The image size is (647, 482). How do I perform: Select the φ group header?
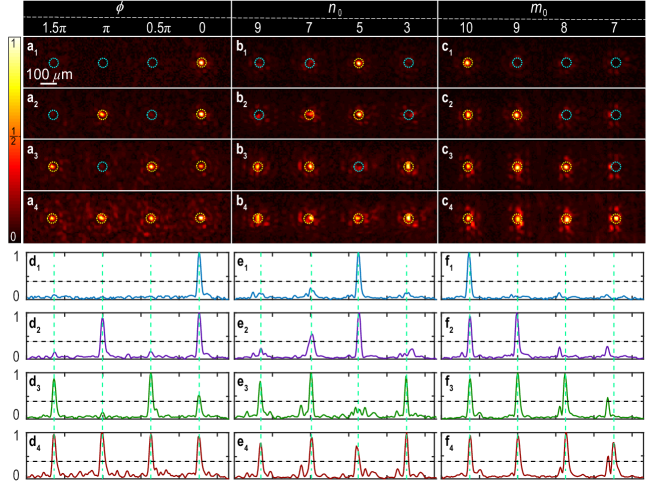point(125,8)
